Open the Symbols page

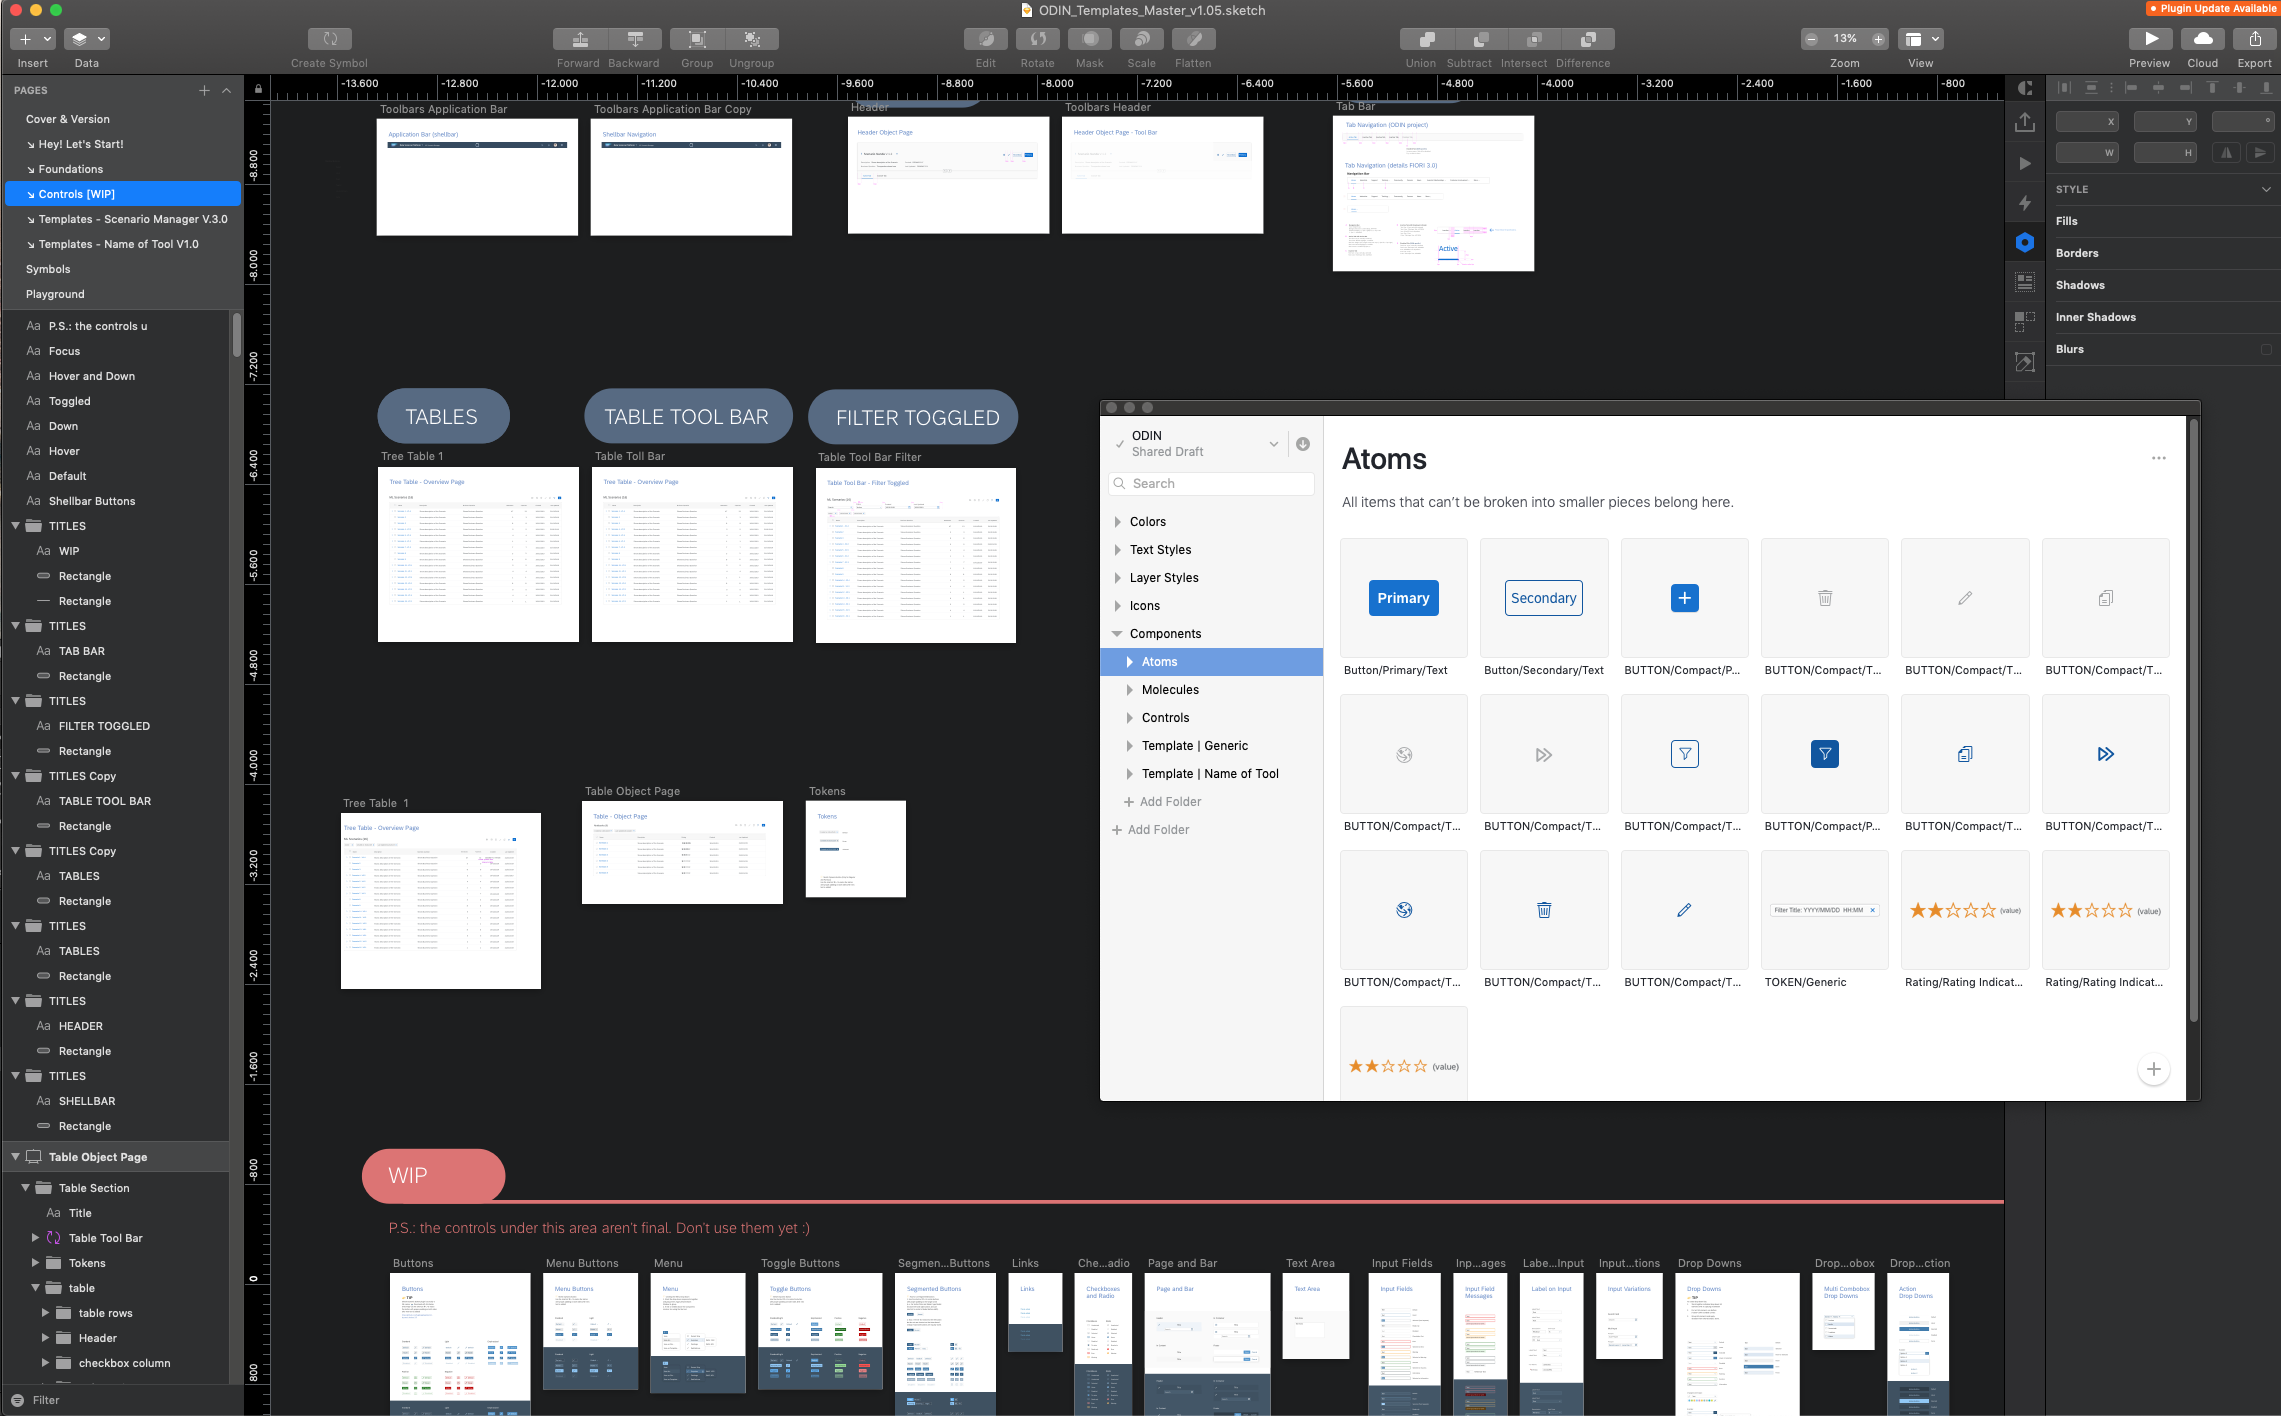48,269
